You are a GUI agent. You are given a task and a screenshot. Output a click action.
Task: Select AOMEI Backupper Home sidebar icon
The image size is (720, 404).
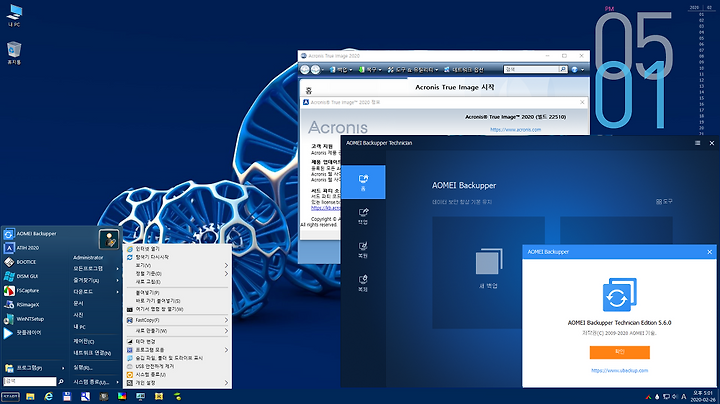click(x=363, y=182)
